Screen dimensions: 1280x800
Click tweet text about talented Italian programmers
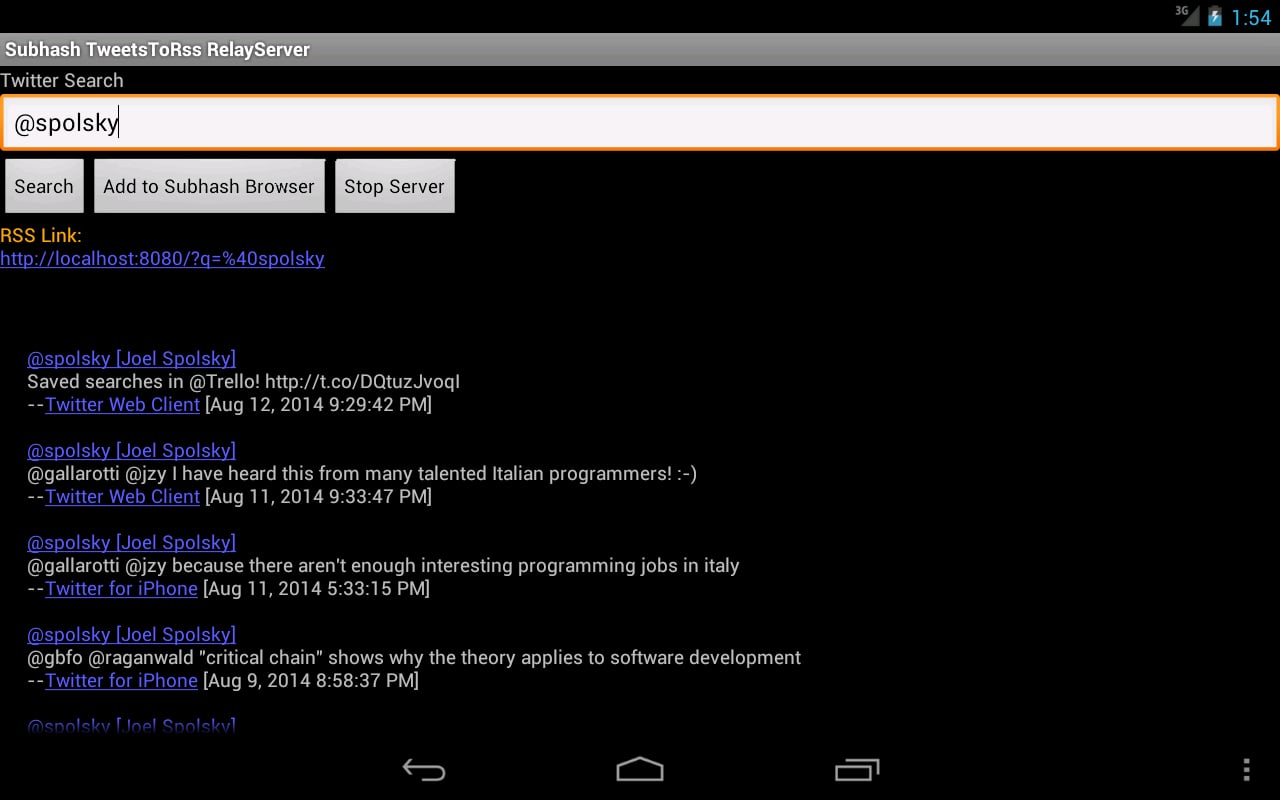[x=362, y=473]
